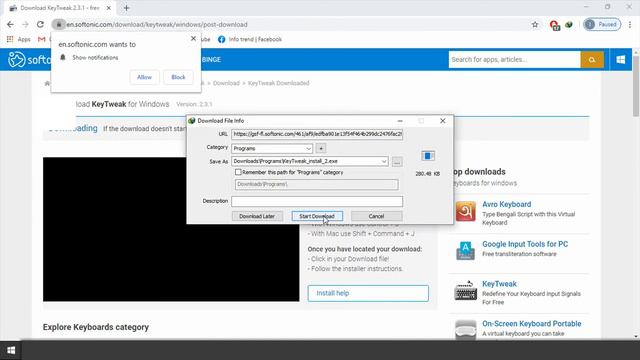Allow notifications from en.softonic.com
Image resolution: width=640 pixels, height=360 pixels.
pyautogui.click(x=144, y=77)
